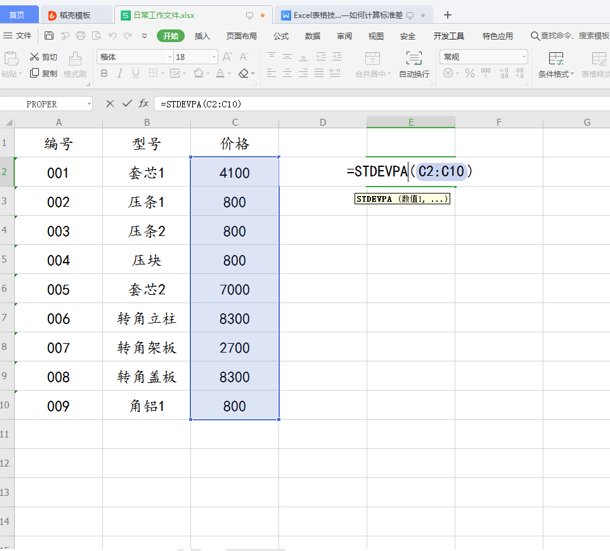Switch to Excel表格技巧 document tab

tap(353, 15)
